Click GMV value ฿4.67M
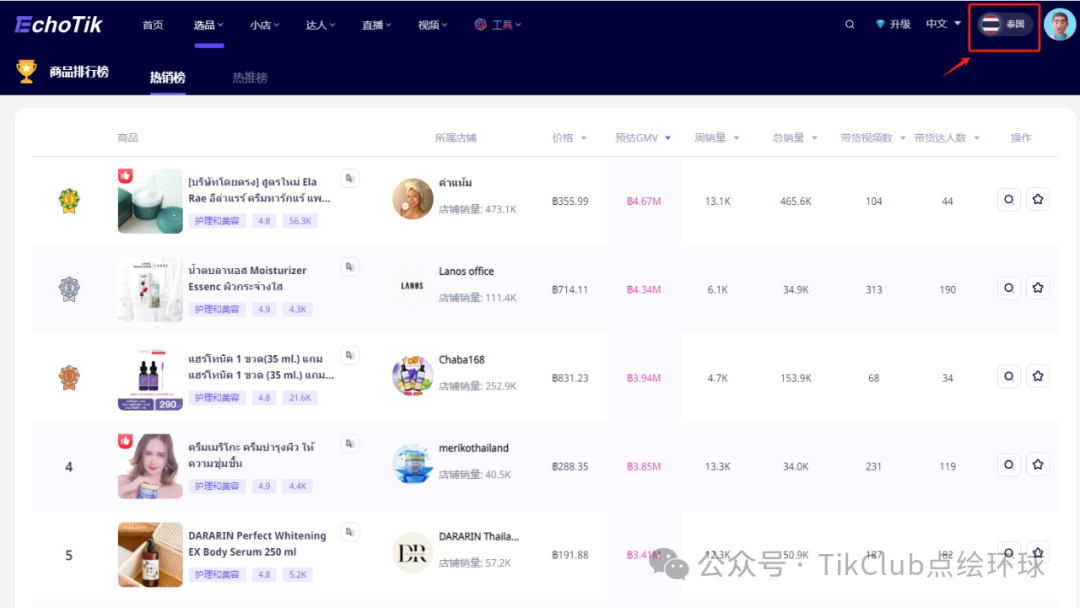This screenshot has height=608, width=1080. pos(643,201)
